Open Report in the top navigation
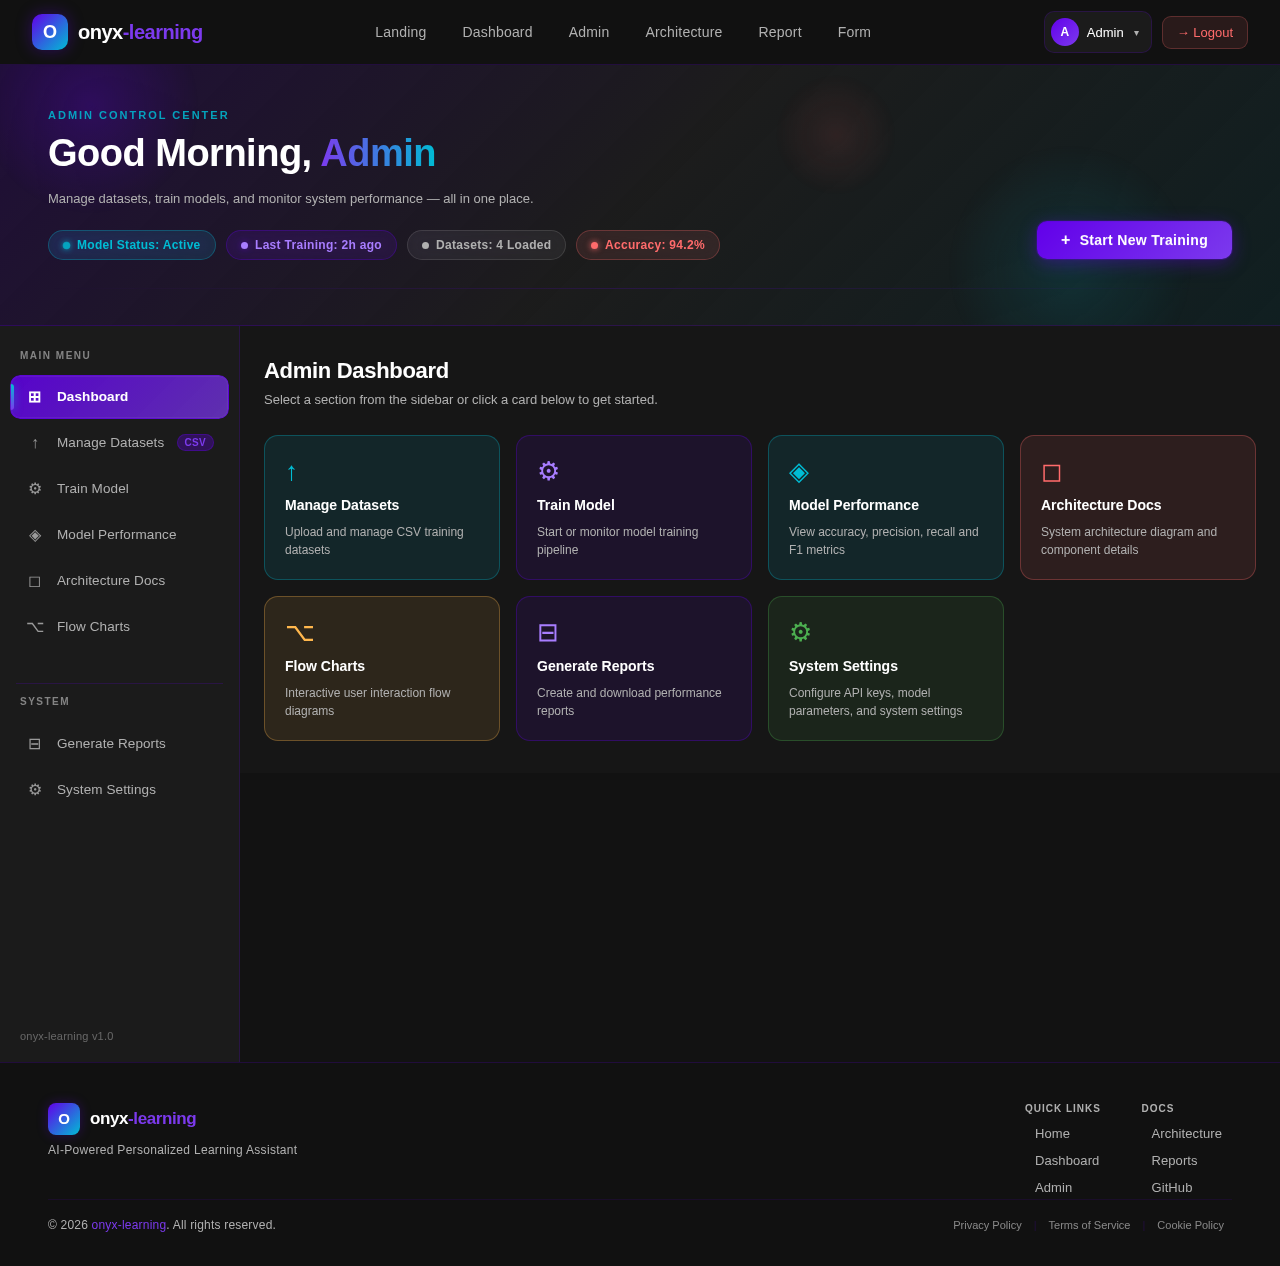Image resolution: width=1280 pixels, height=1266 pixels. pos(780,32)
